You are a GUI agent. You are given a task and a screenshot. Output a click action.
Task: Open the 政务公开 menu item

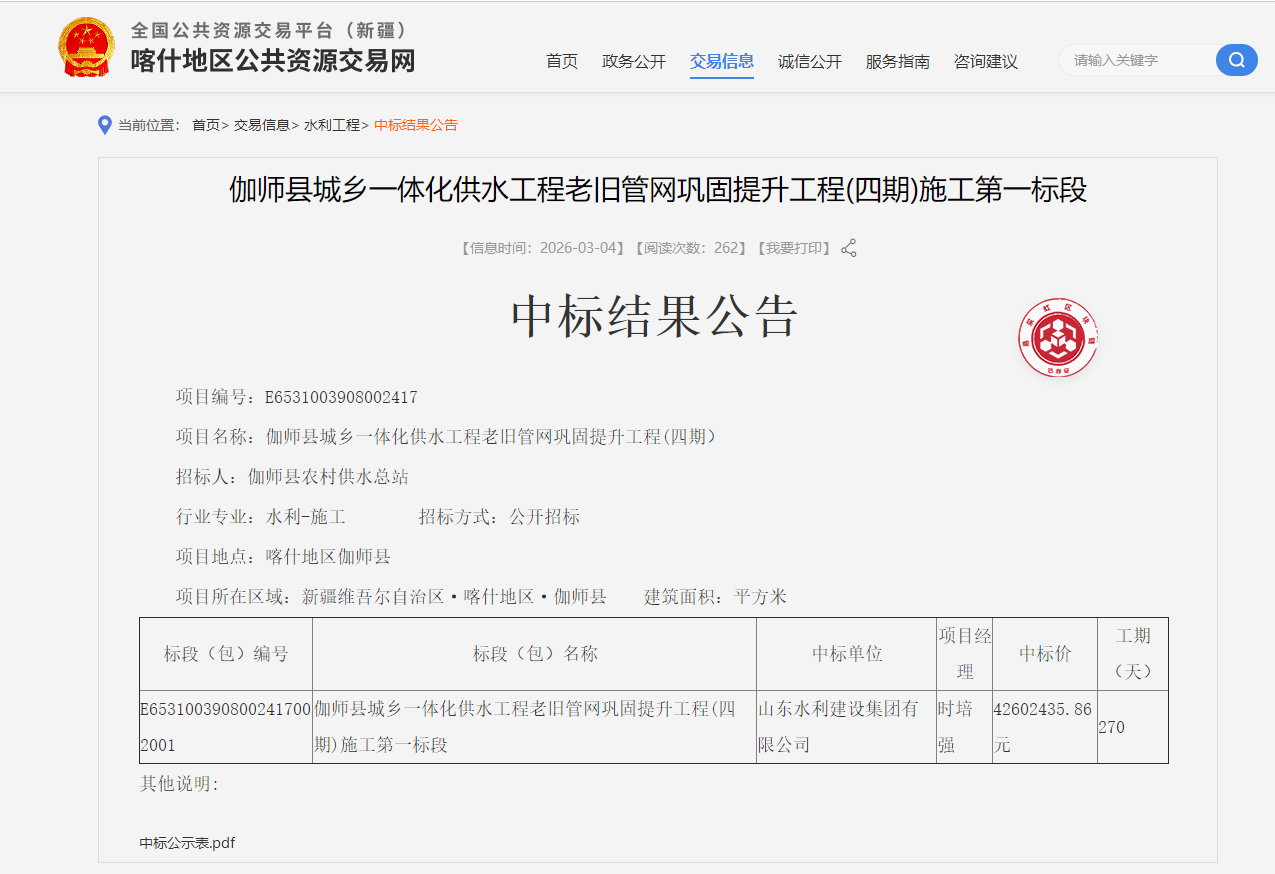634,61
